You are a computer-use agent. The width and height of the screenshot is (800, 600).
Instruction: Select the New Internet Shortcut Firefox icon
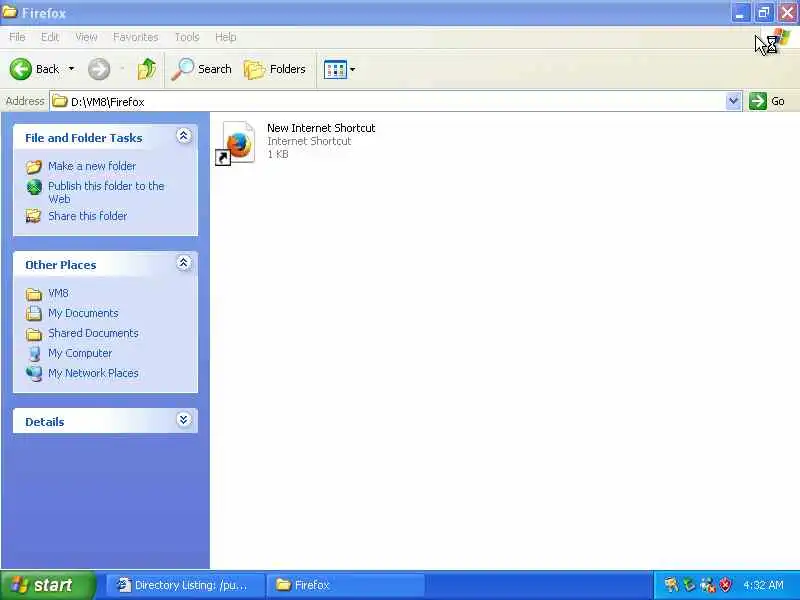235,143
